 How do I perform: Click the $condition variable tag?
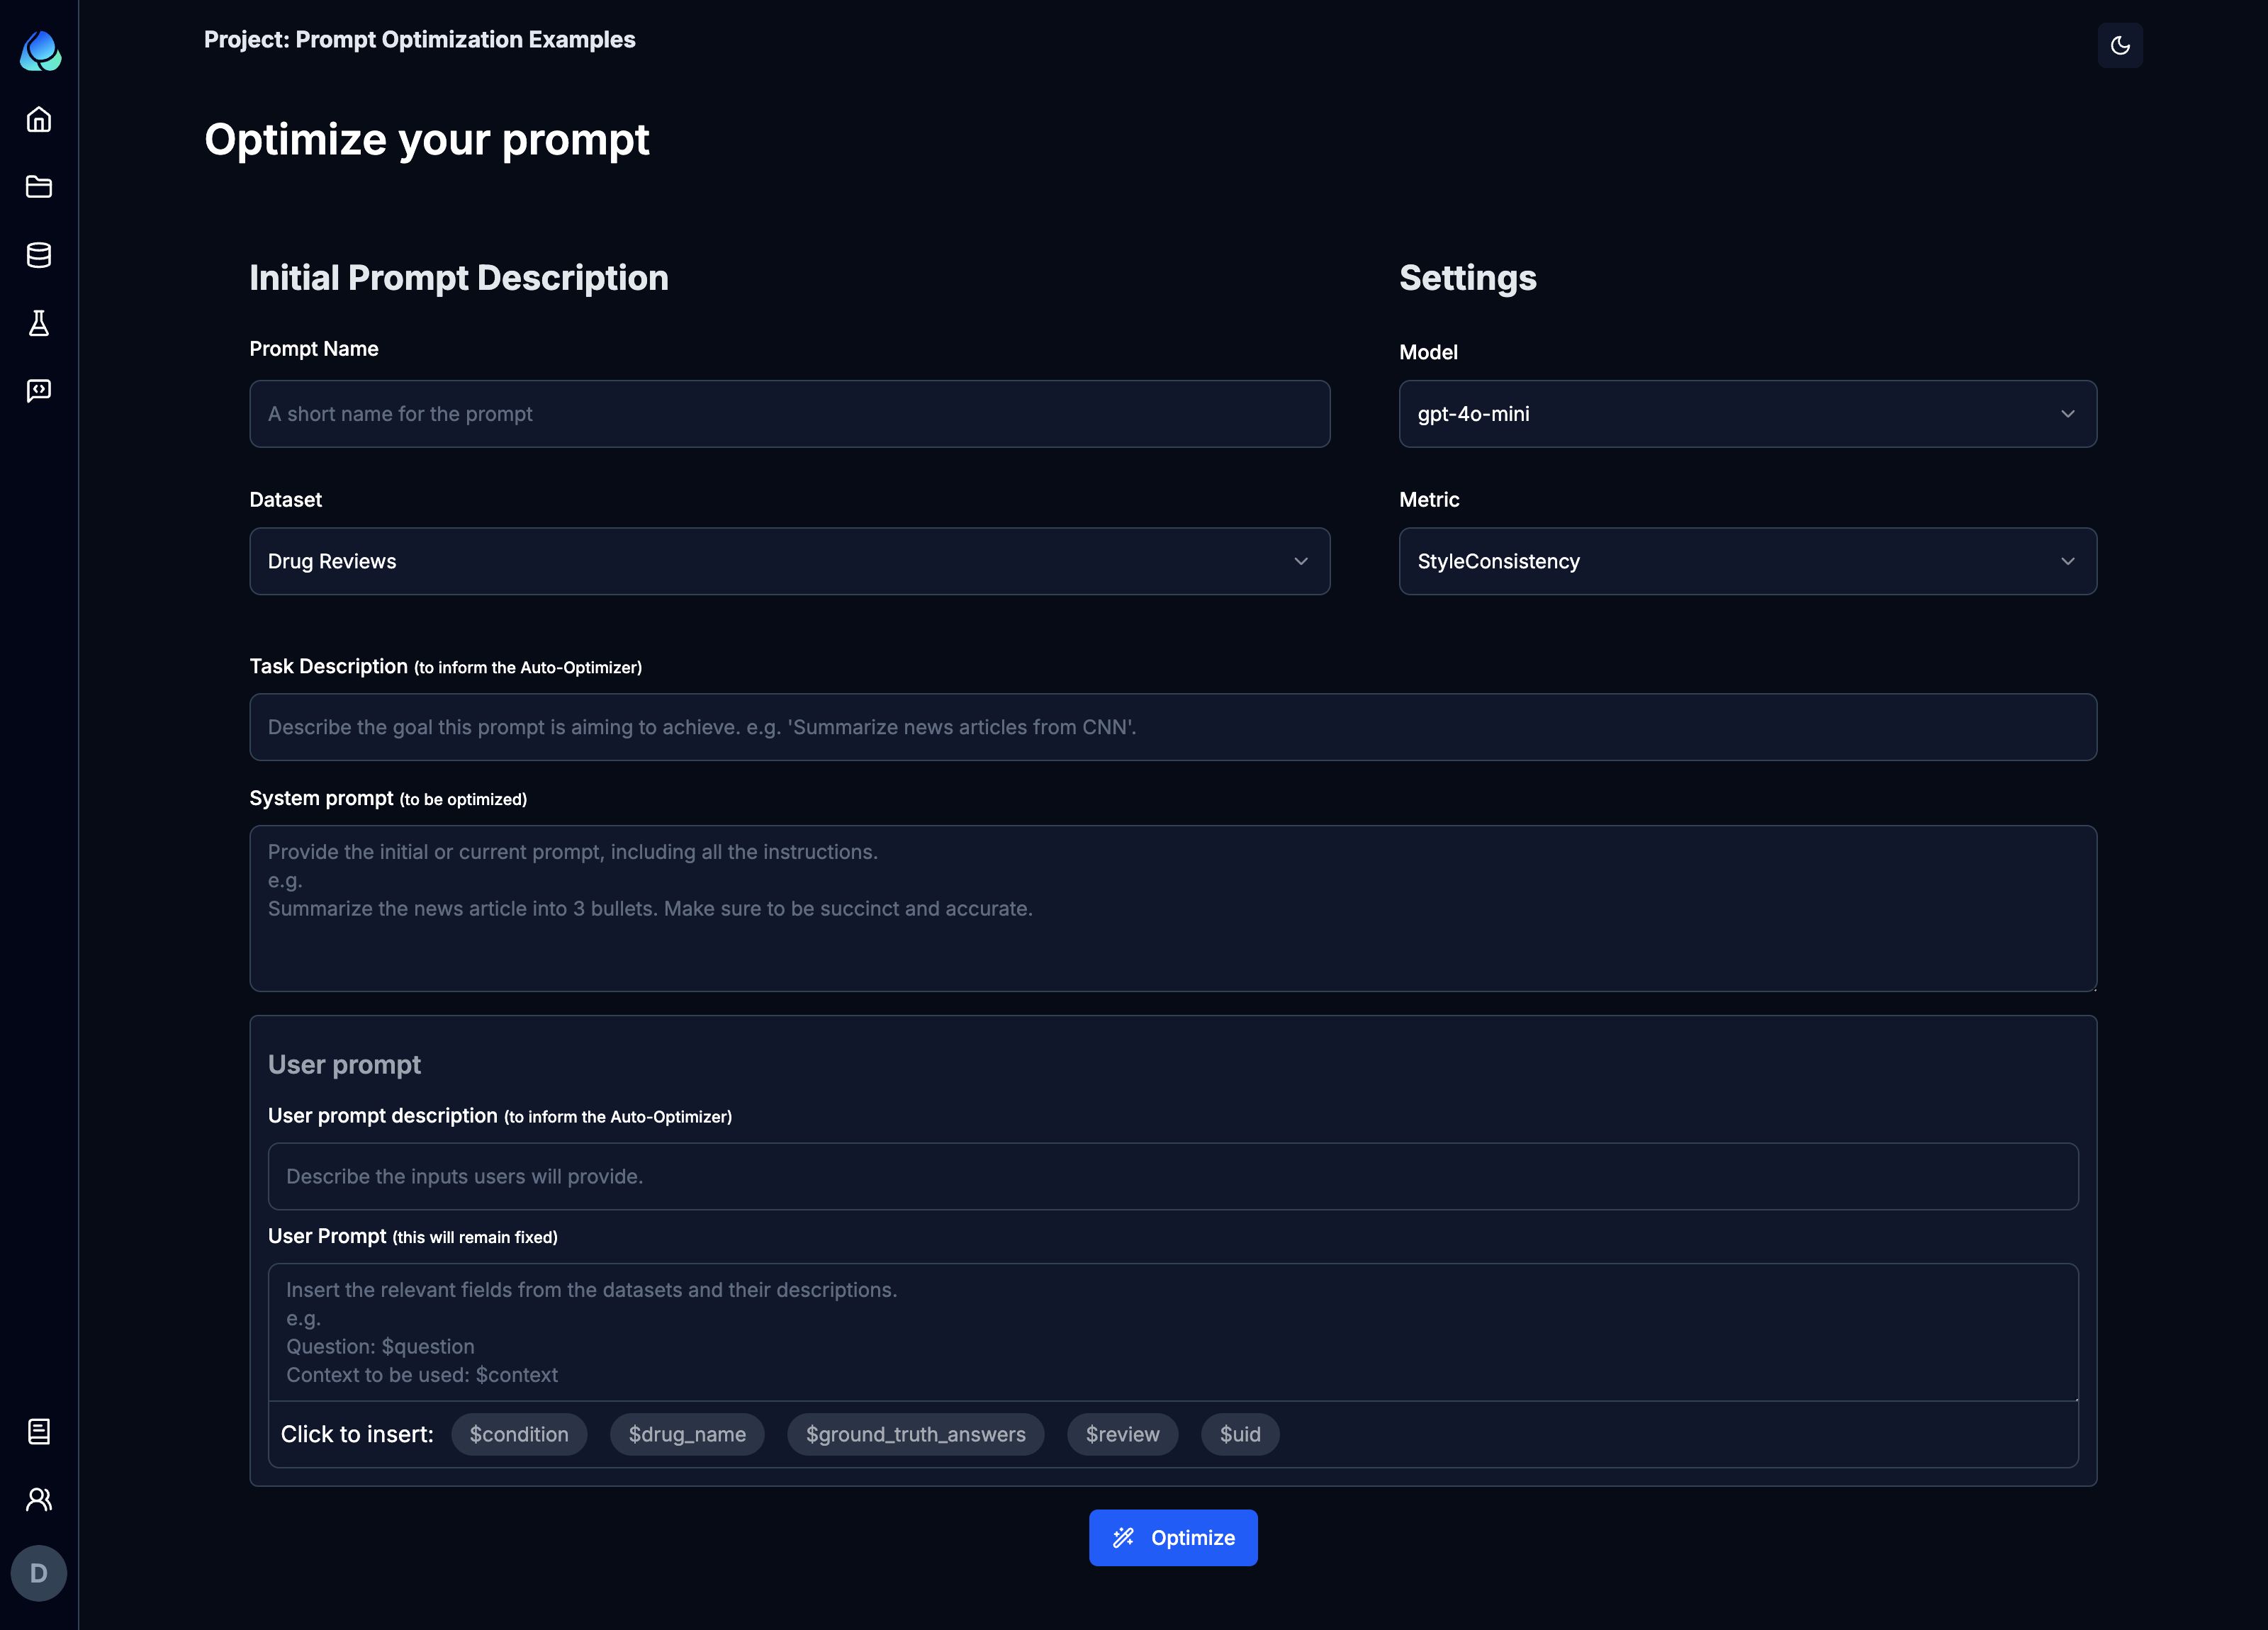click(x=517, y=1433)
